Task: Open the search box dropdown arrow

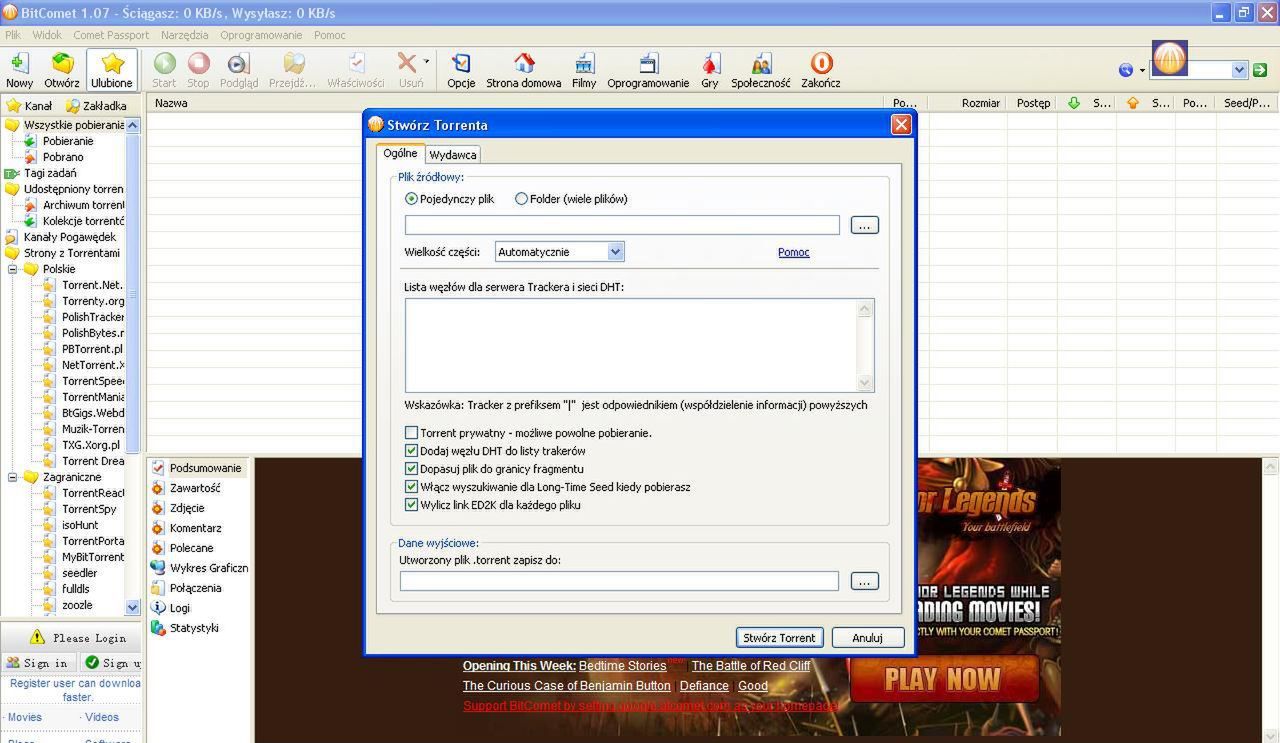Action: click(1240, 70)
